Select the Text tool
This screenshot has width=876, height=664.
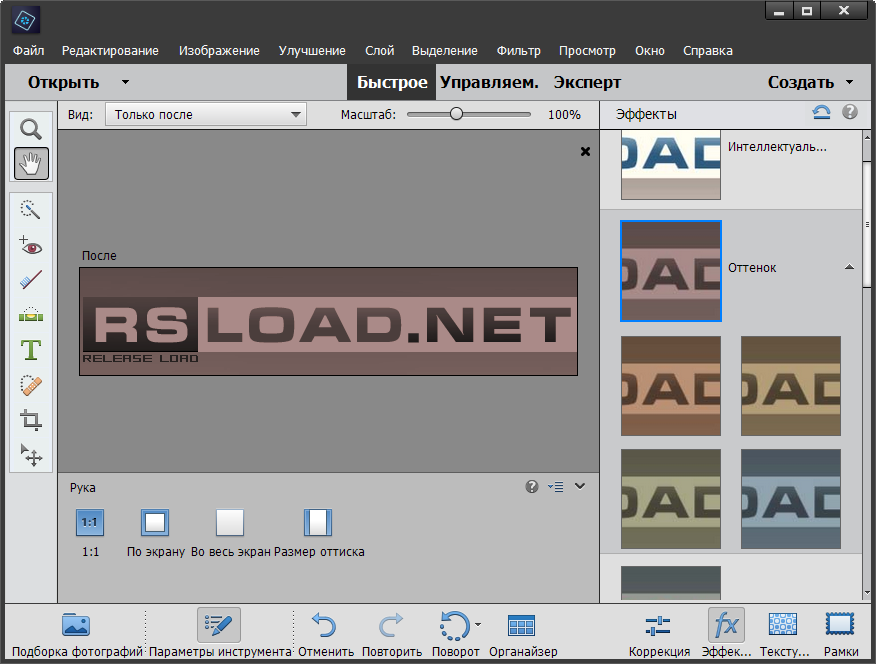[31, 350]
